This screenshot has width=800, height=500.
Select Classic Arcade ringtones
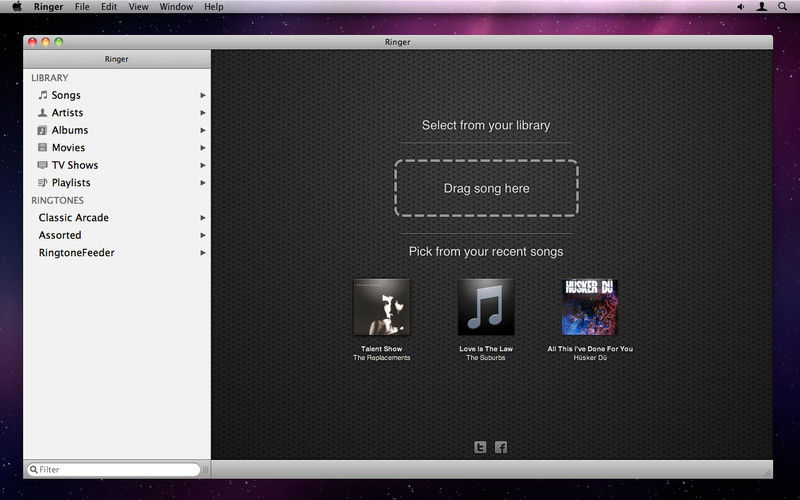(117, 217)
